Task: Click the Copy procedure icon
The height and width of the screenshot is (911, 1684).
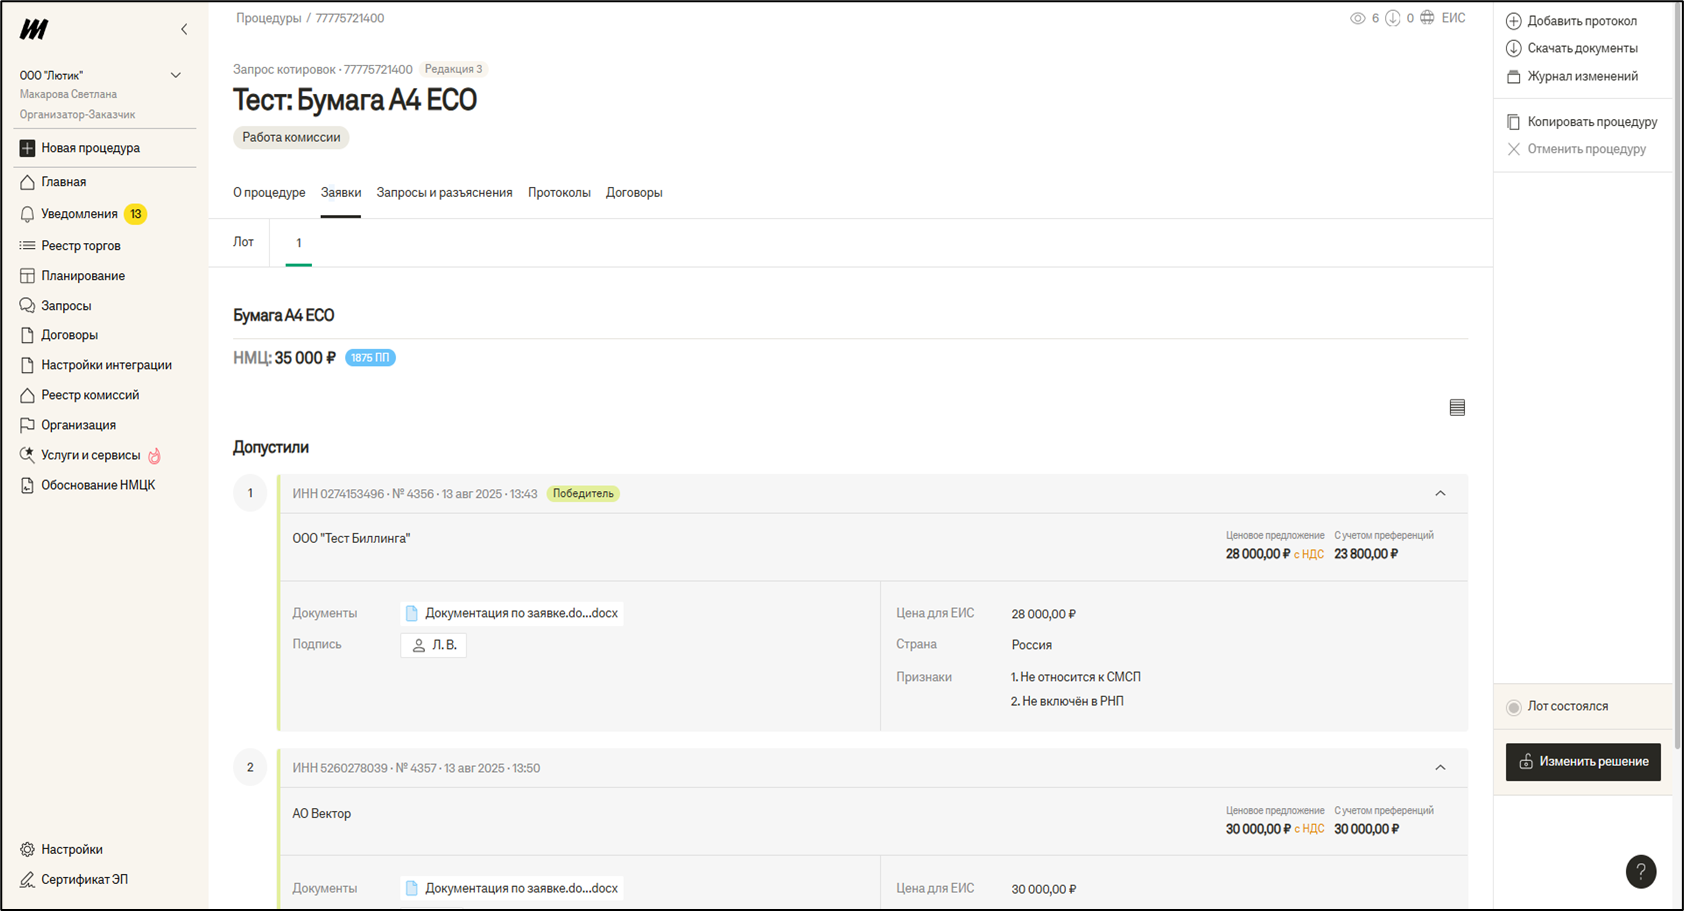Action: point(1514,122)
